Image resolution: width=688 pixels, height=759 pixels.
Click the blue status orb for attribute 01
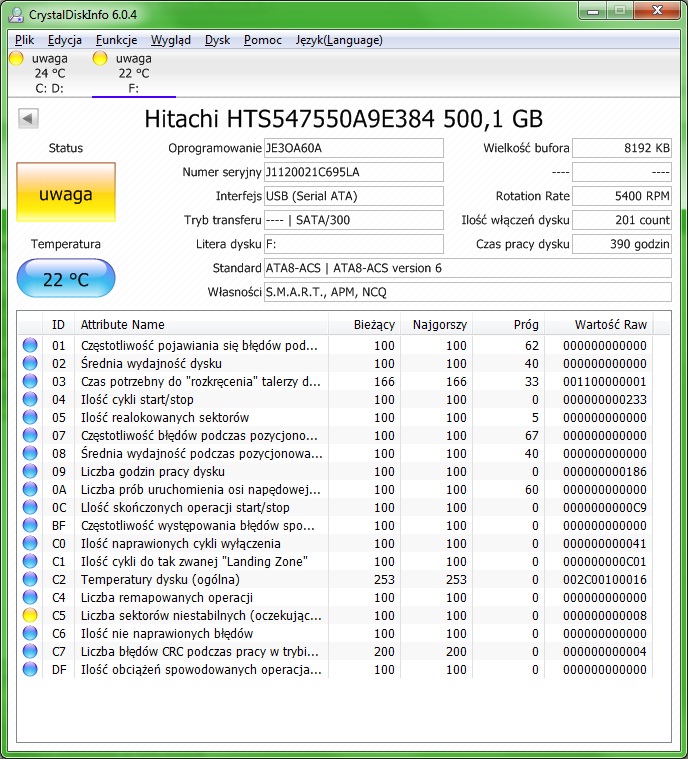point(30,345)
